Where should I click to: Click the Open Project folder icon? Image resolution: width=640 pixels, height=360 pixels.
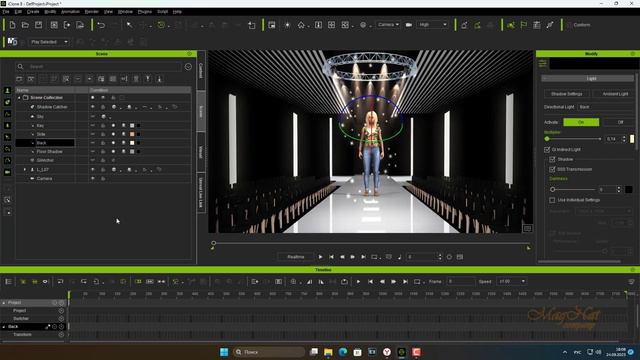point(25,25)
